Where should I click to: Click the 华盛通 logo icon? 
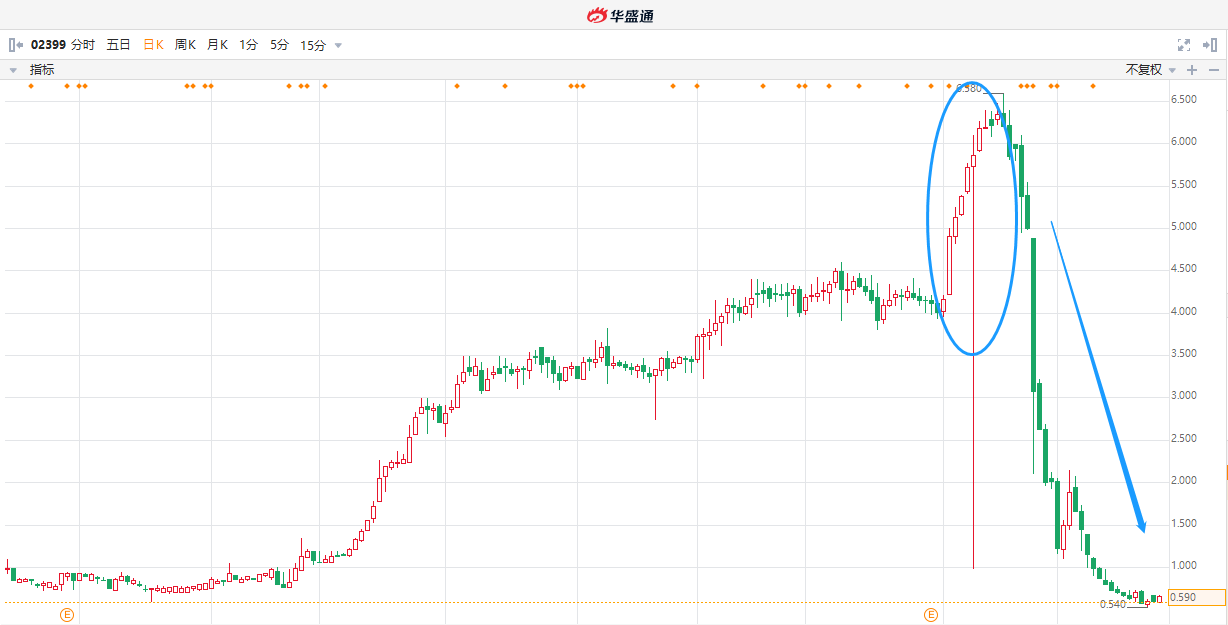point(597,15)
